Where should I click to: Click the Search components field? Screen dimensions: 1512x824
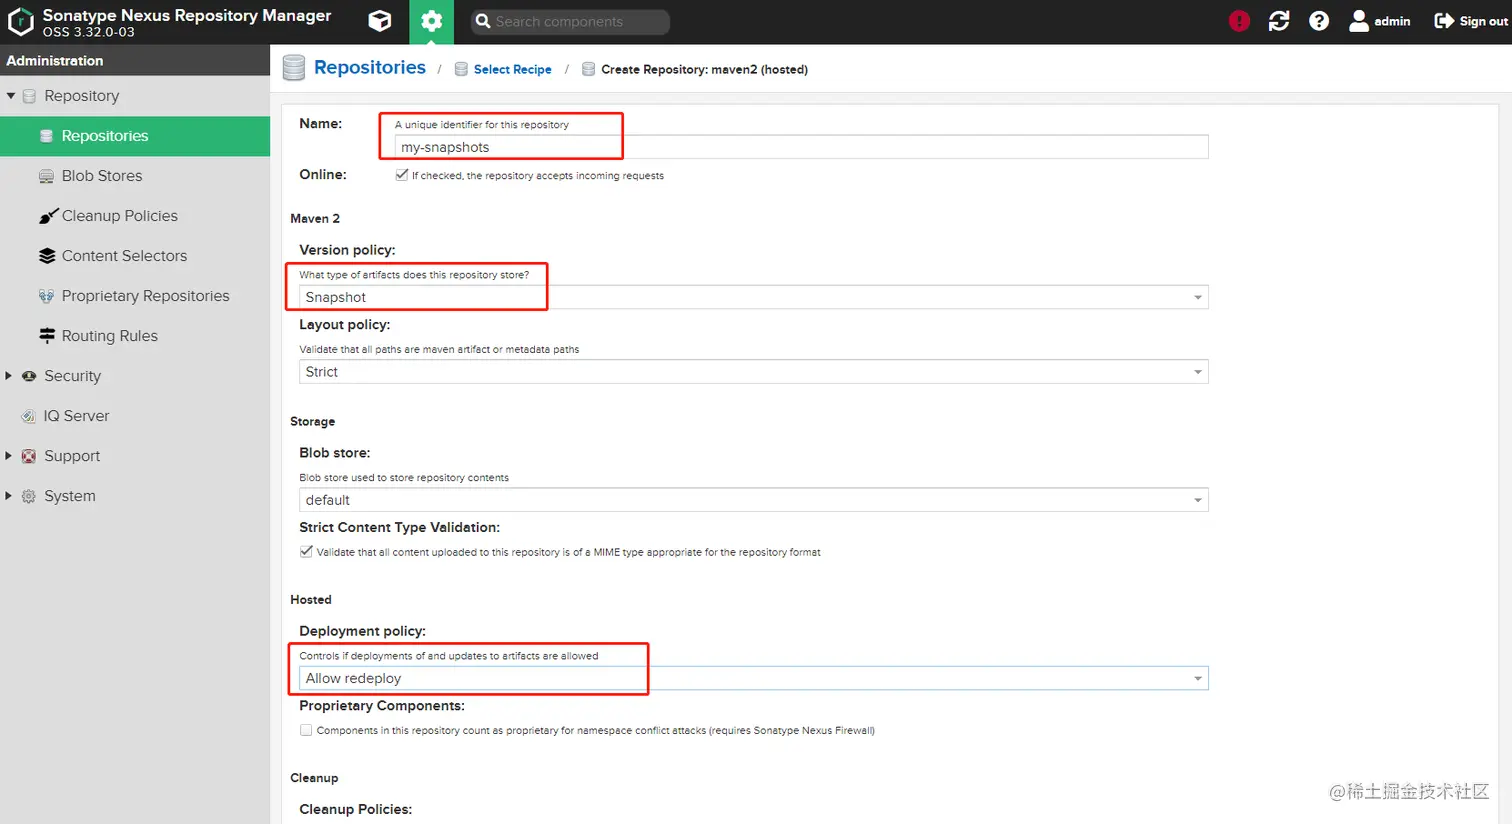[570, 21]
